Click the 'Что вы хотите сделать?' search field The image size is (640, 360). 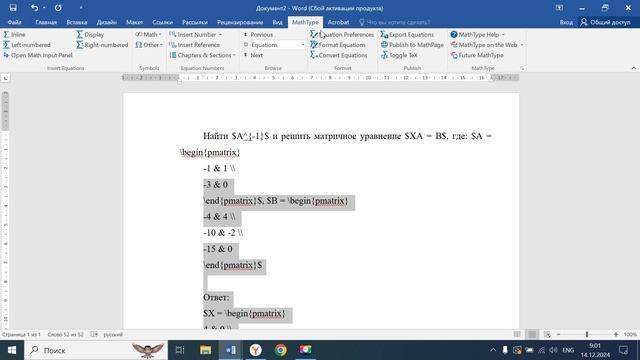[x=394, y=22]
